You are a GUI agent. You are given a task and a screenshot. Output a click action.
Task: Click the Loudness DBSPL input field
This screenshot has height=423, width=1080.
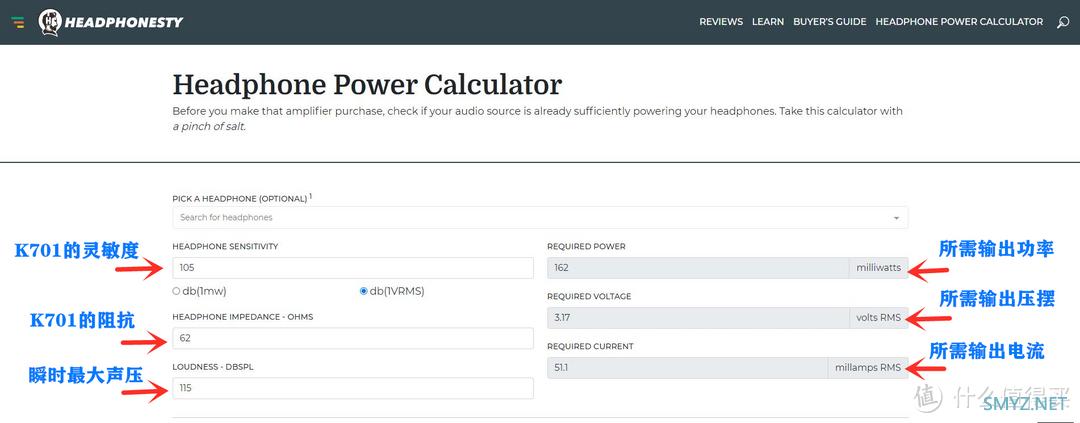click(x=353, y=388)
